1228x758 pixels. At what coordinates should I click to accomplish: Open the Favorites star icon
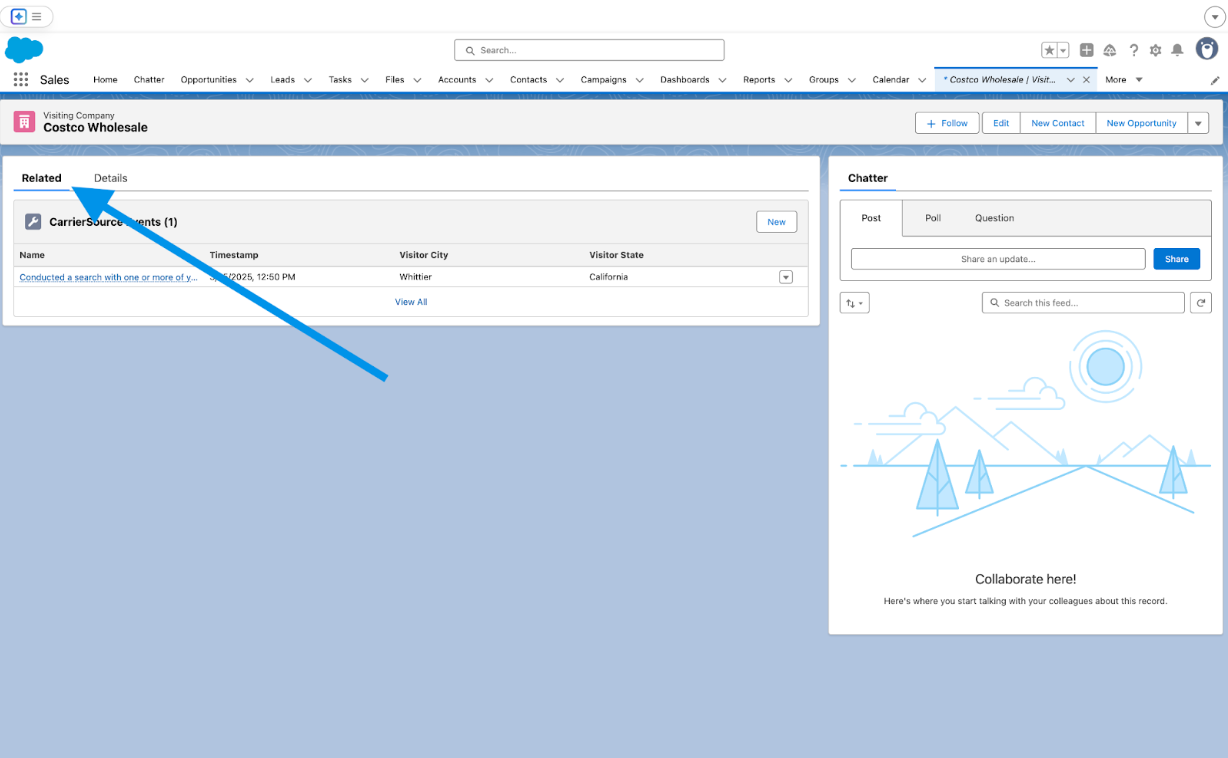pyautogui.click(x=1049, y=50)
